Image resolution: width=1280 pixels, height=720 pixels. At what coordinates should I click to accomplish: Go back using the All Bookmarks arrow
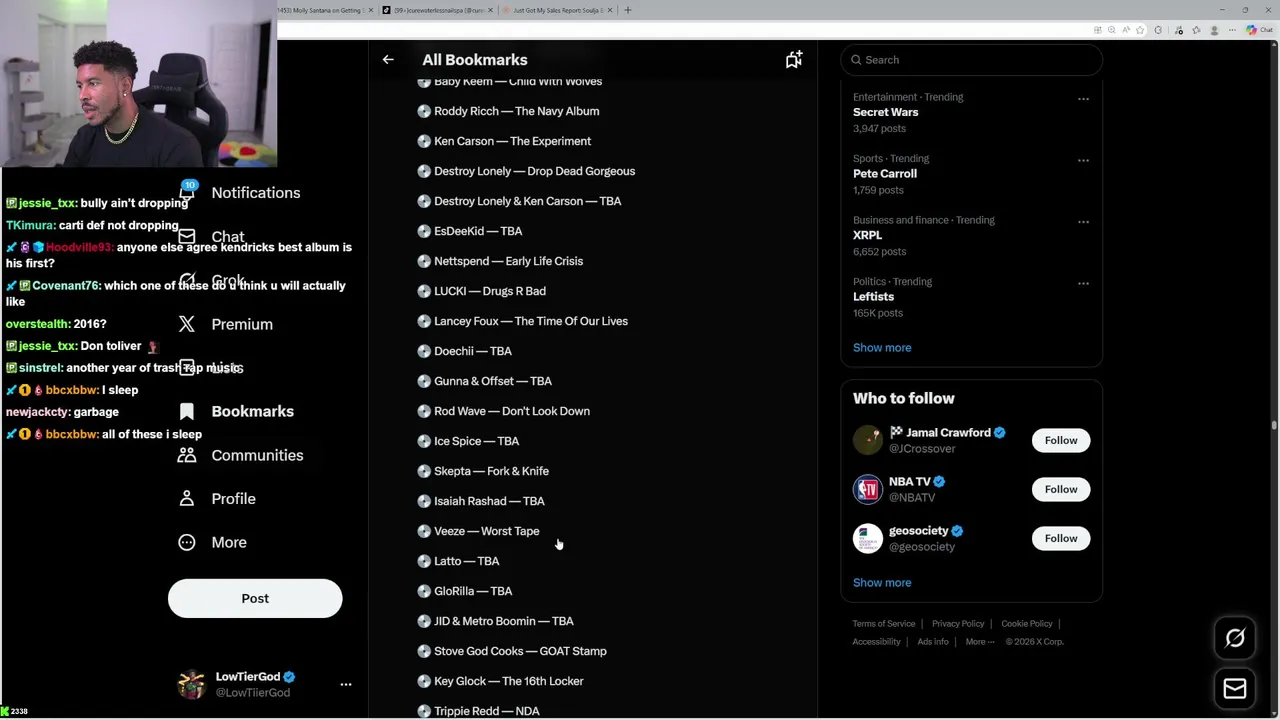[388, 60]
